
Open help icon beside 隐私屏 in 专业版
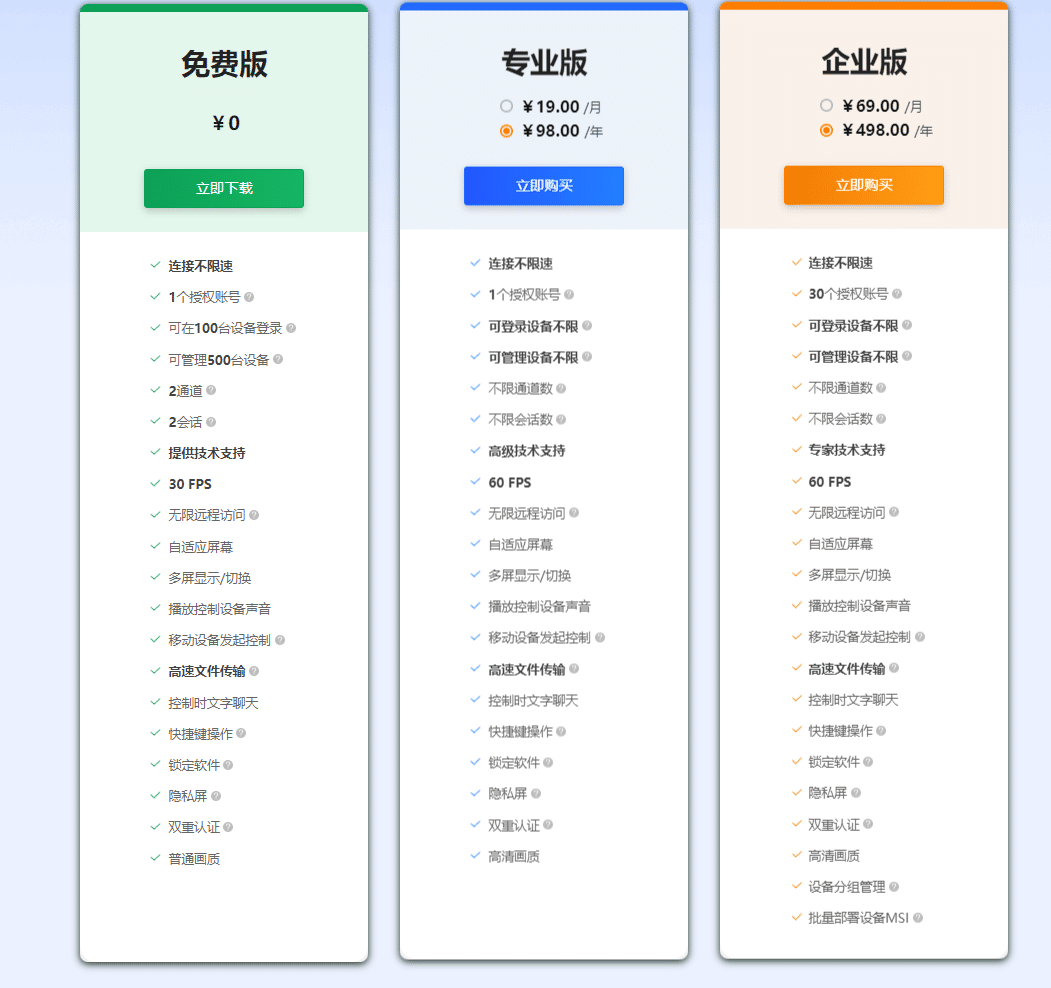point(536,794)
